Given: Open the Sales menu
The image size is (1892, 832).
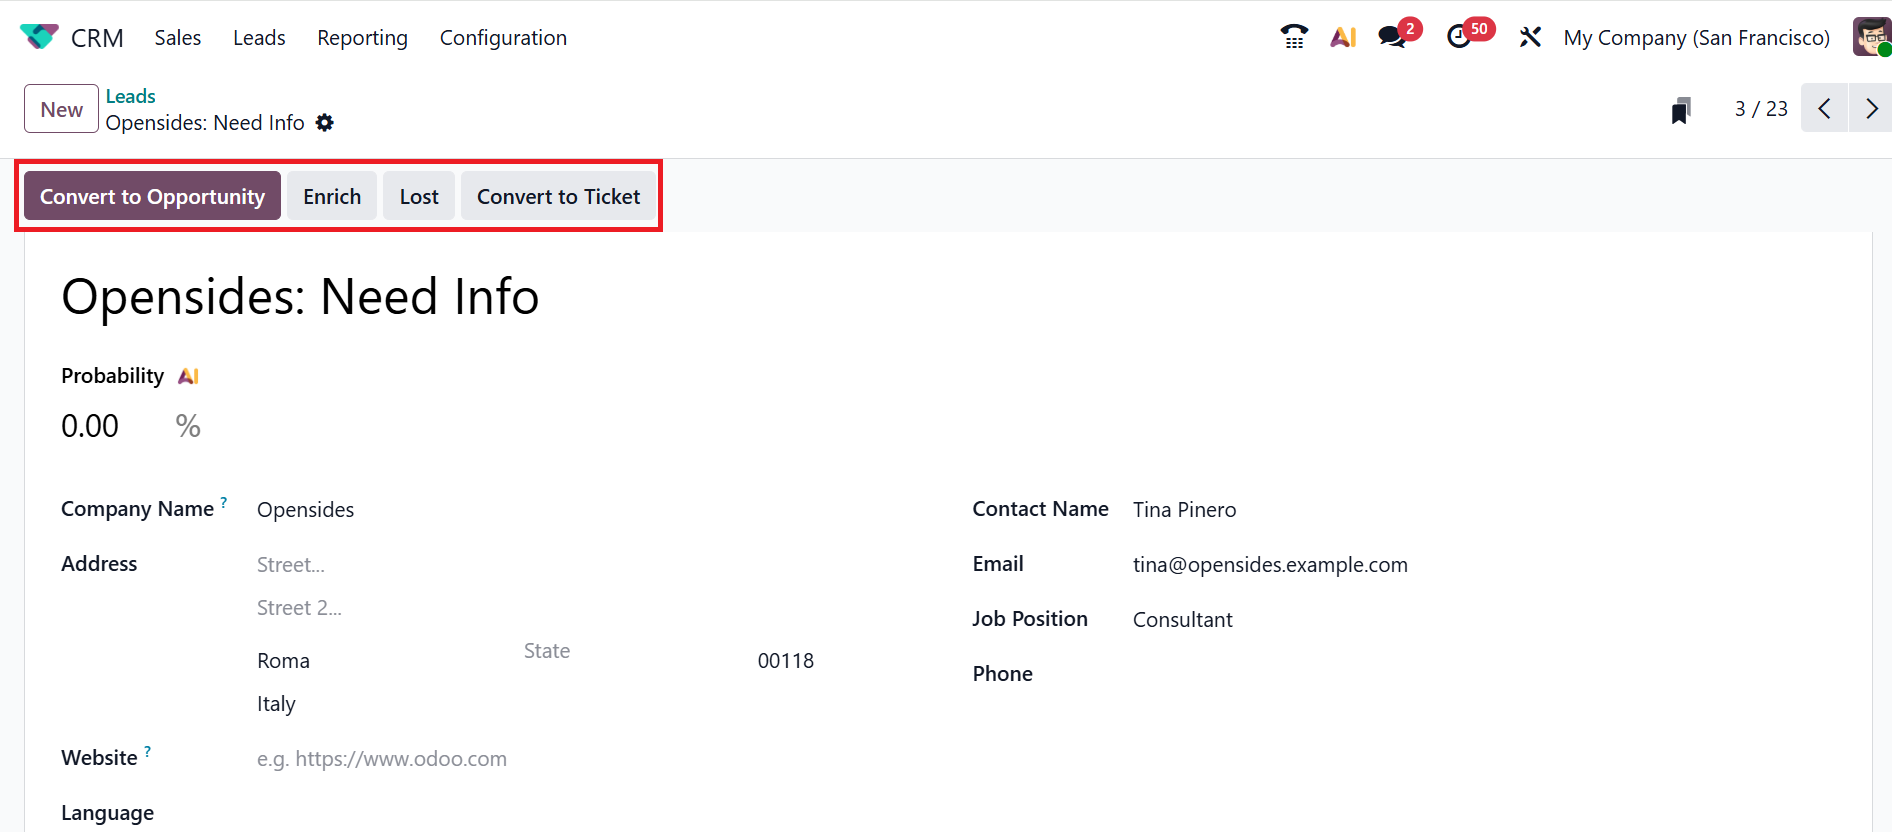Looking at the screenshot, I should click(177, 38).
